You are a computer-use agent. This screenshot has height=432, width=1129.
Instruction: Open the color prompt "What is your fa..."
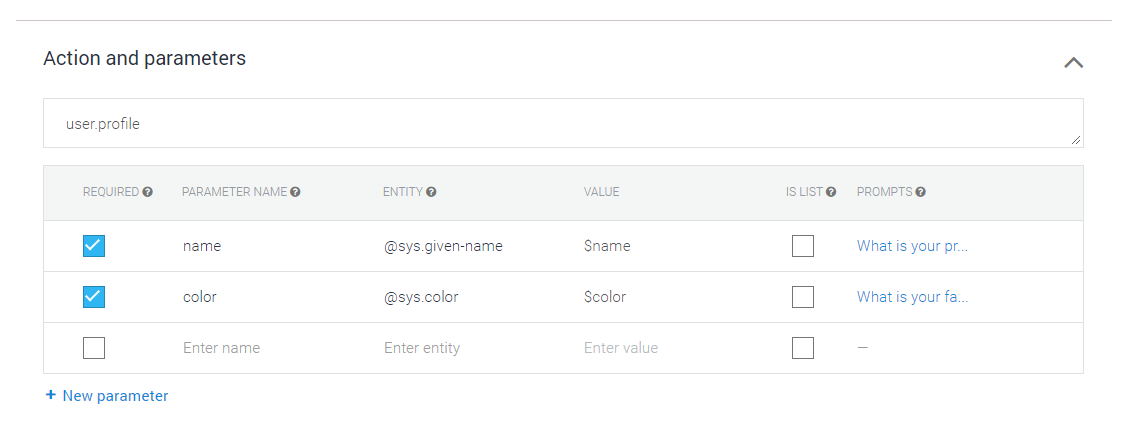tap(912, 297)
